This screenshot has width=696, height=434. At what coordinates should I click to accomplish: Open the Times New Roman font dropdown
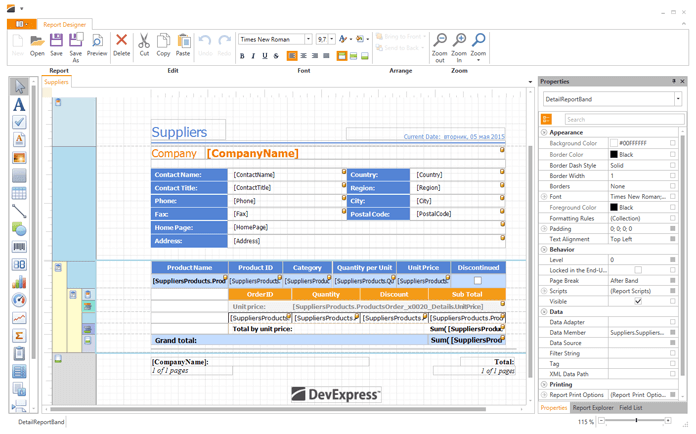click(x=308, y=39)
